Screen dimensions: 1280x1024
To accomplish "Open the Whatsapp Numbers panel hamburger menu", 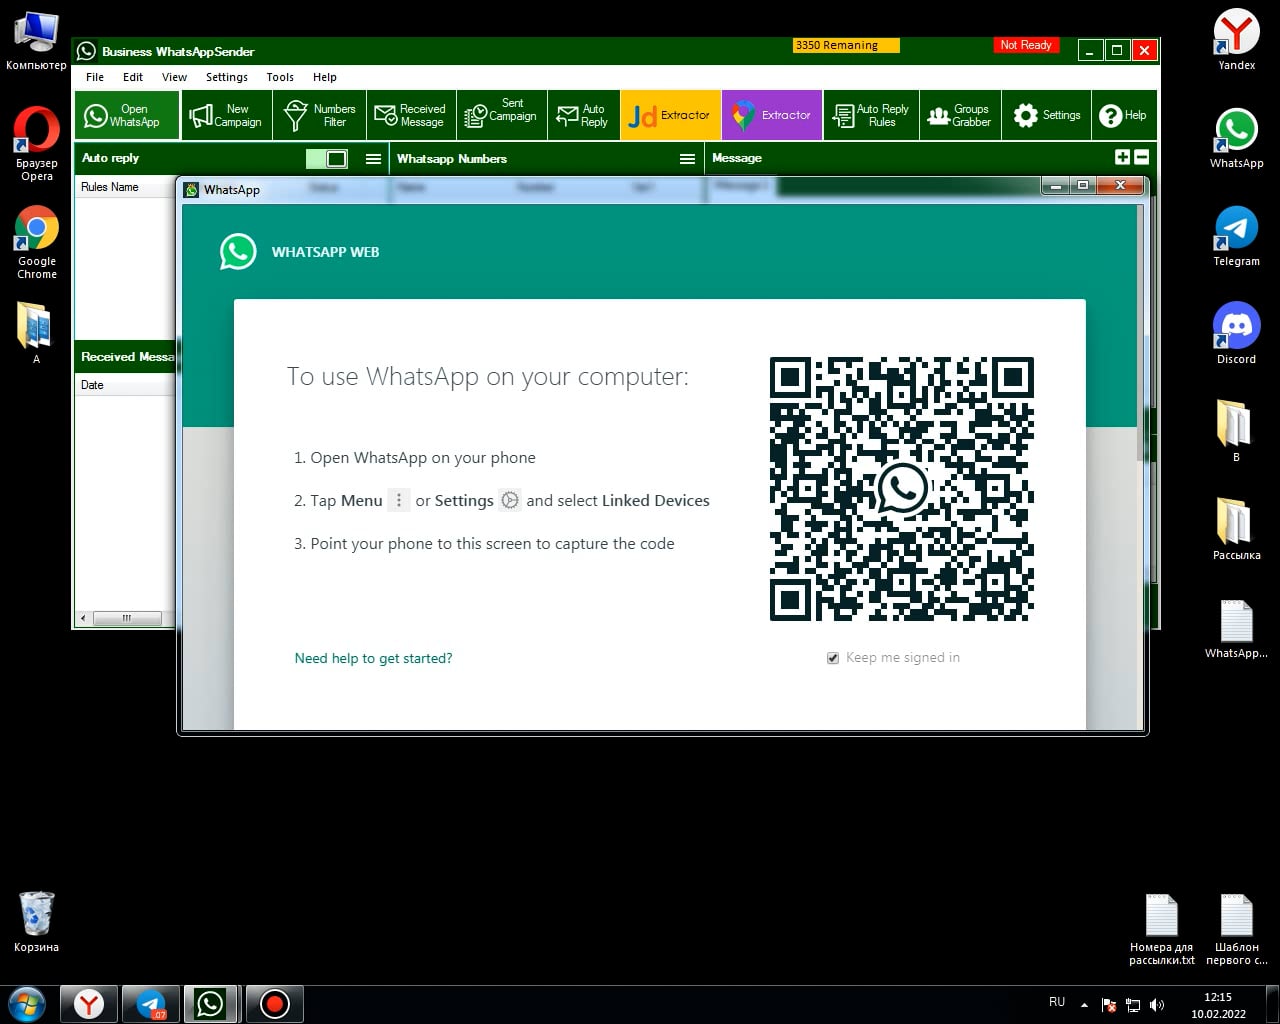I will (x=687, y=159).
